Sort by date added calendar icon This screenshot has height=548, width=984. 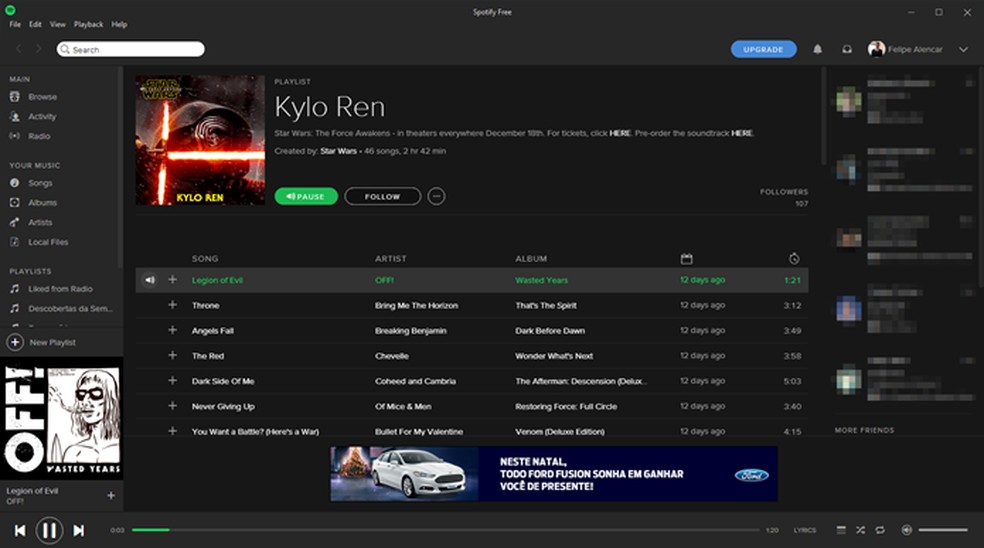click(687, 259)
